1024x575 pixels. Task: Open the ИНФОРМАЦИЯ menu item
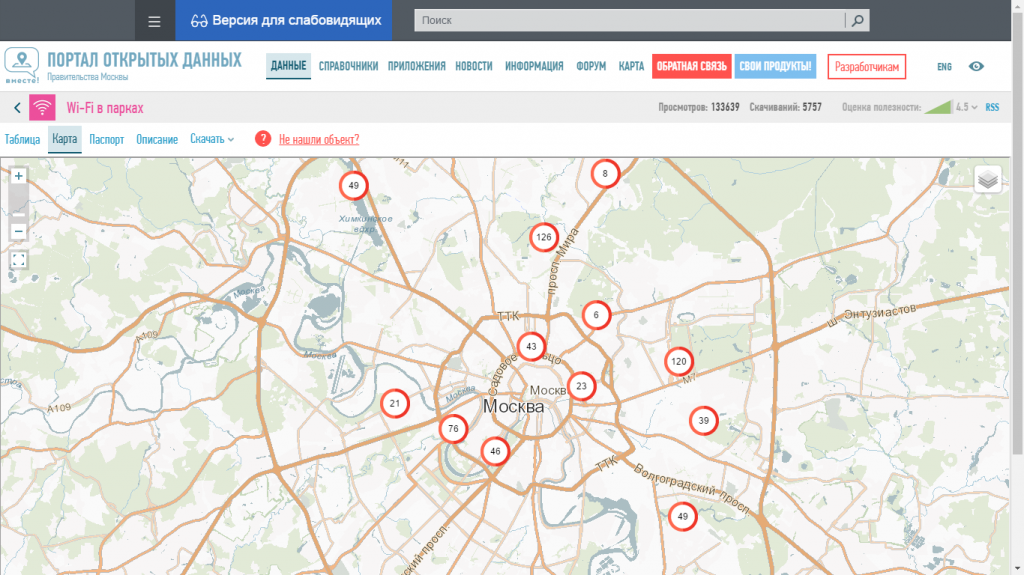534,66
